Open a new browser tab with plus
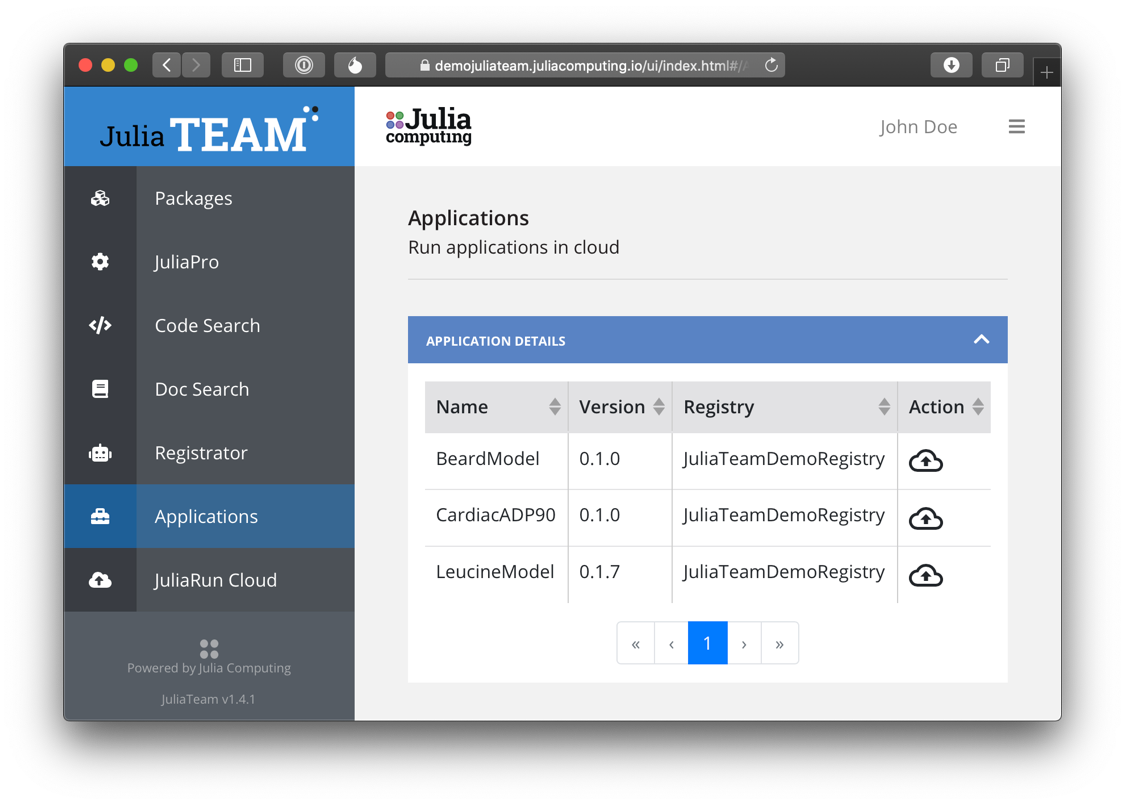 click(1047, 72)
